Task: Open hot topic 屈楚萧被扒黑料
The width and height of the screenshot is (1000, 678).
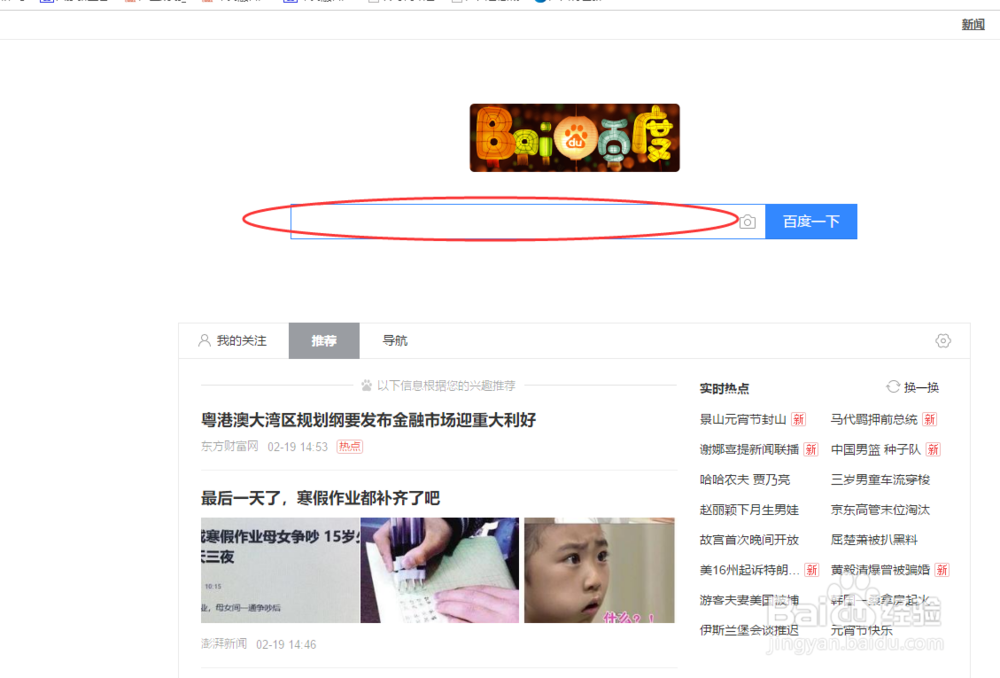Action: 874,540
